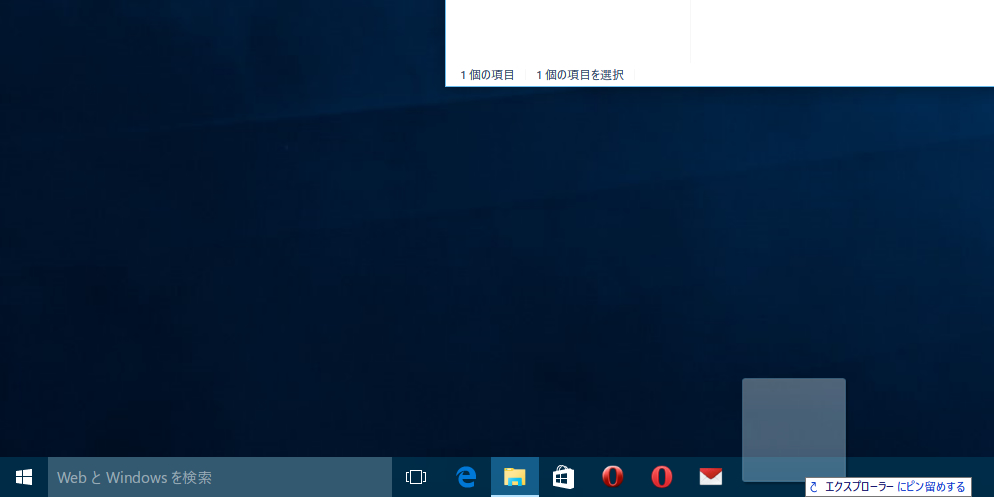Click the Web and Windows search box
The image size is (994, 497).
220,477
